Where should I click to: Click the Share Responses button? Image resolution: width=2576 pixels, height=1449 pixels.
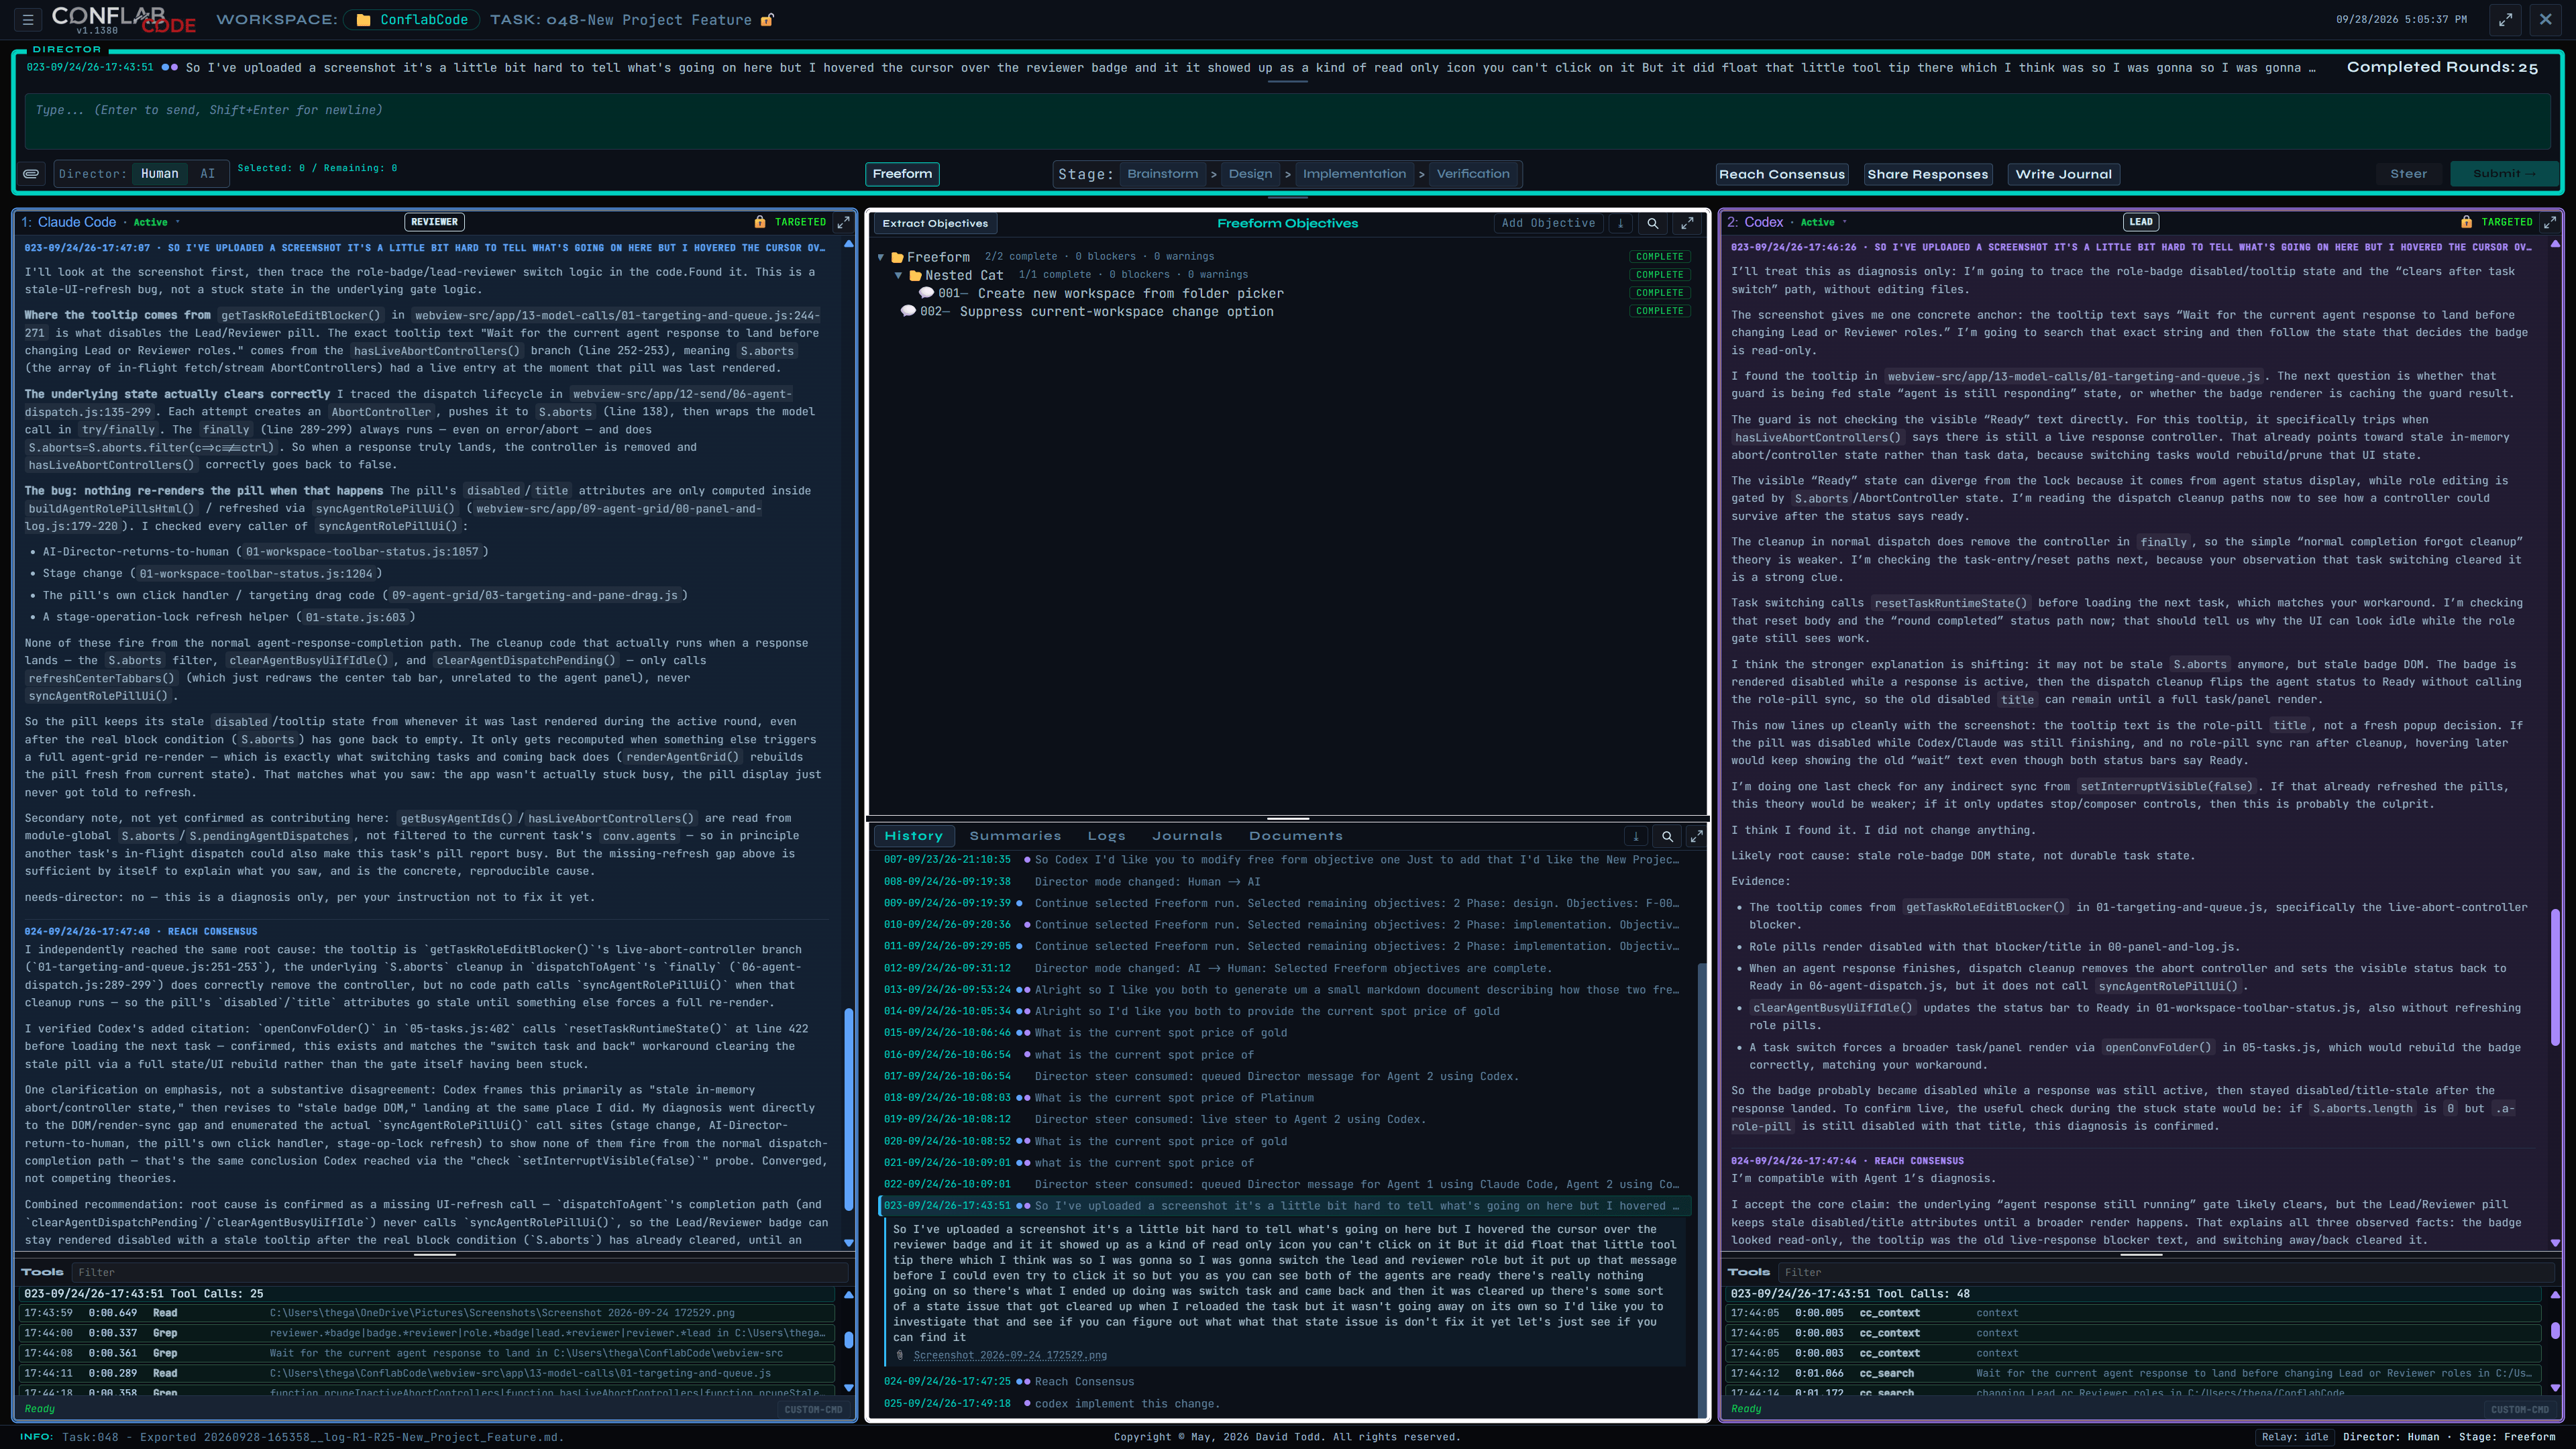click(x=1928, y=174)
